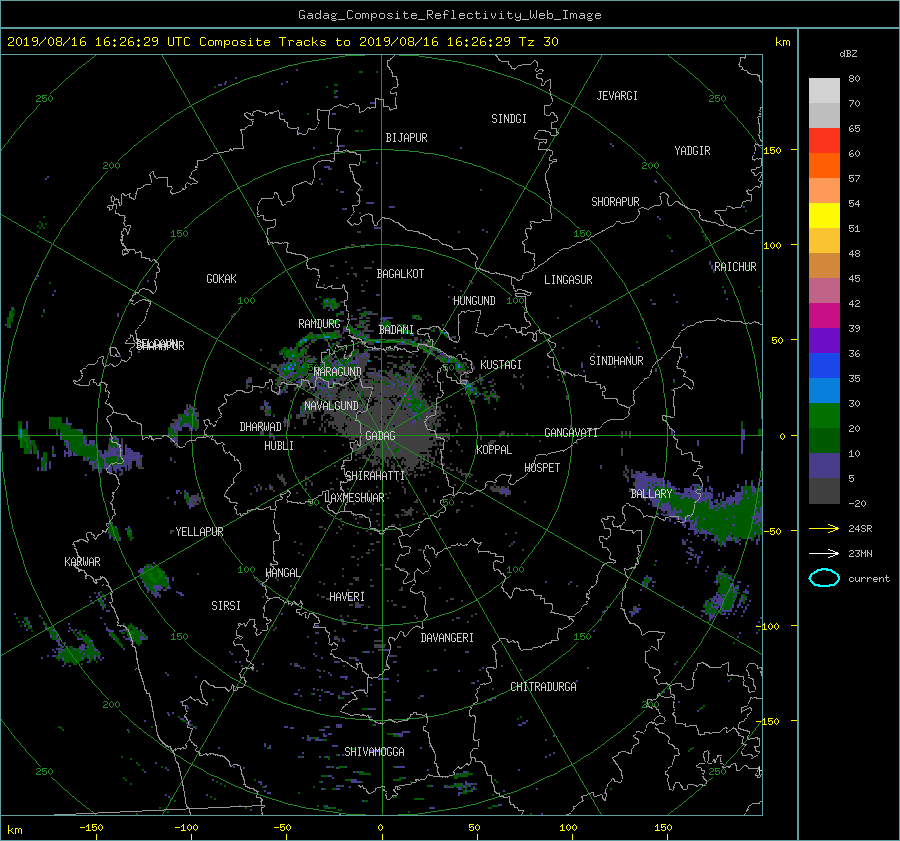The width and height of the screenshot is (900, 841).
Task: Select the KARWAR coastal label
Action: click(82, 561)
